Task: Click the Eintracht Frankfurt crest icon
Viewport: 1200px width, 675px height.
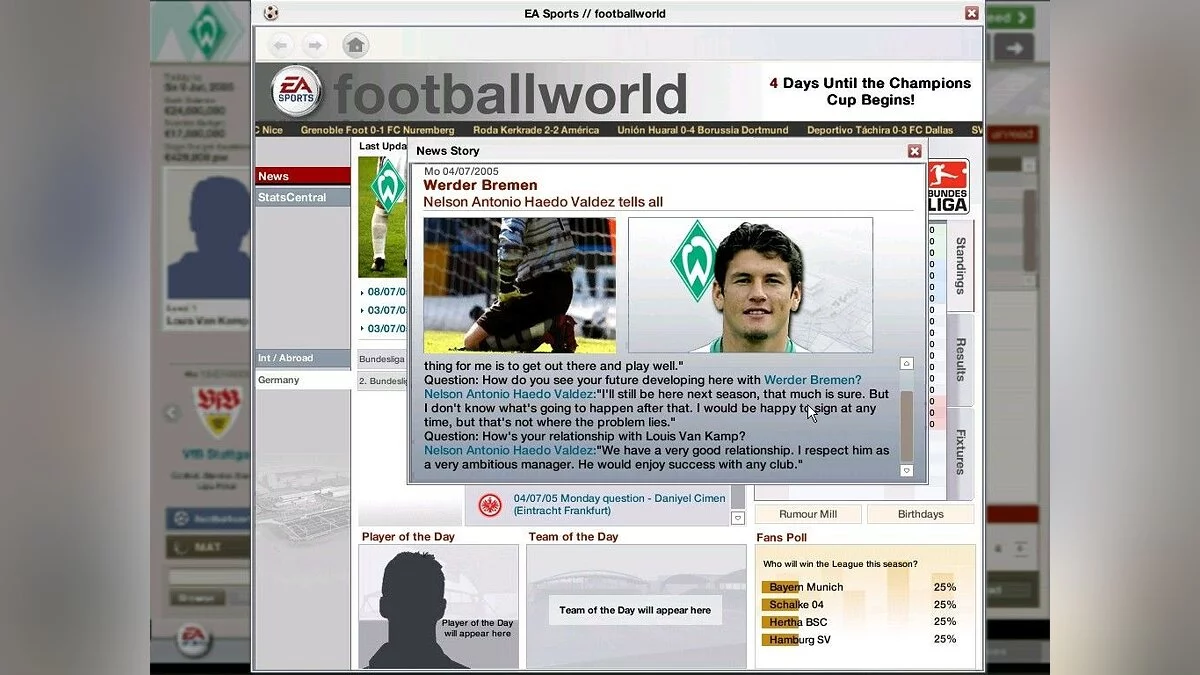Action: [490, 505]
